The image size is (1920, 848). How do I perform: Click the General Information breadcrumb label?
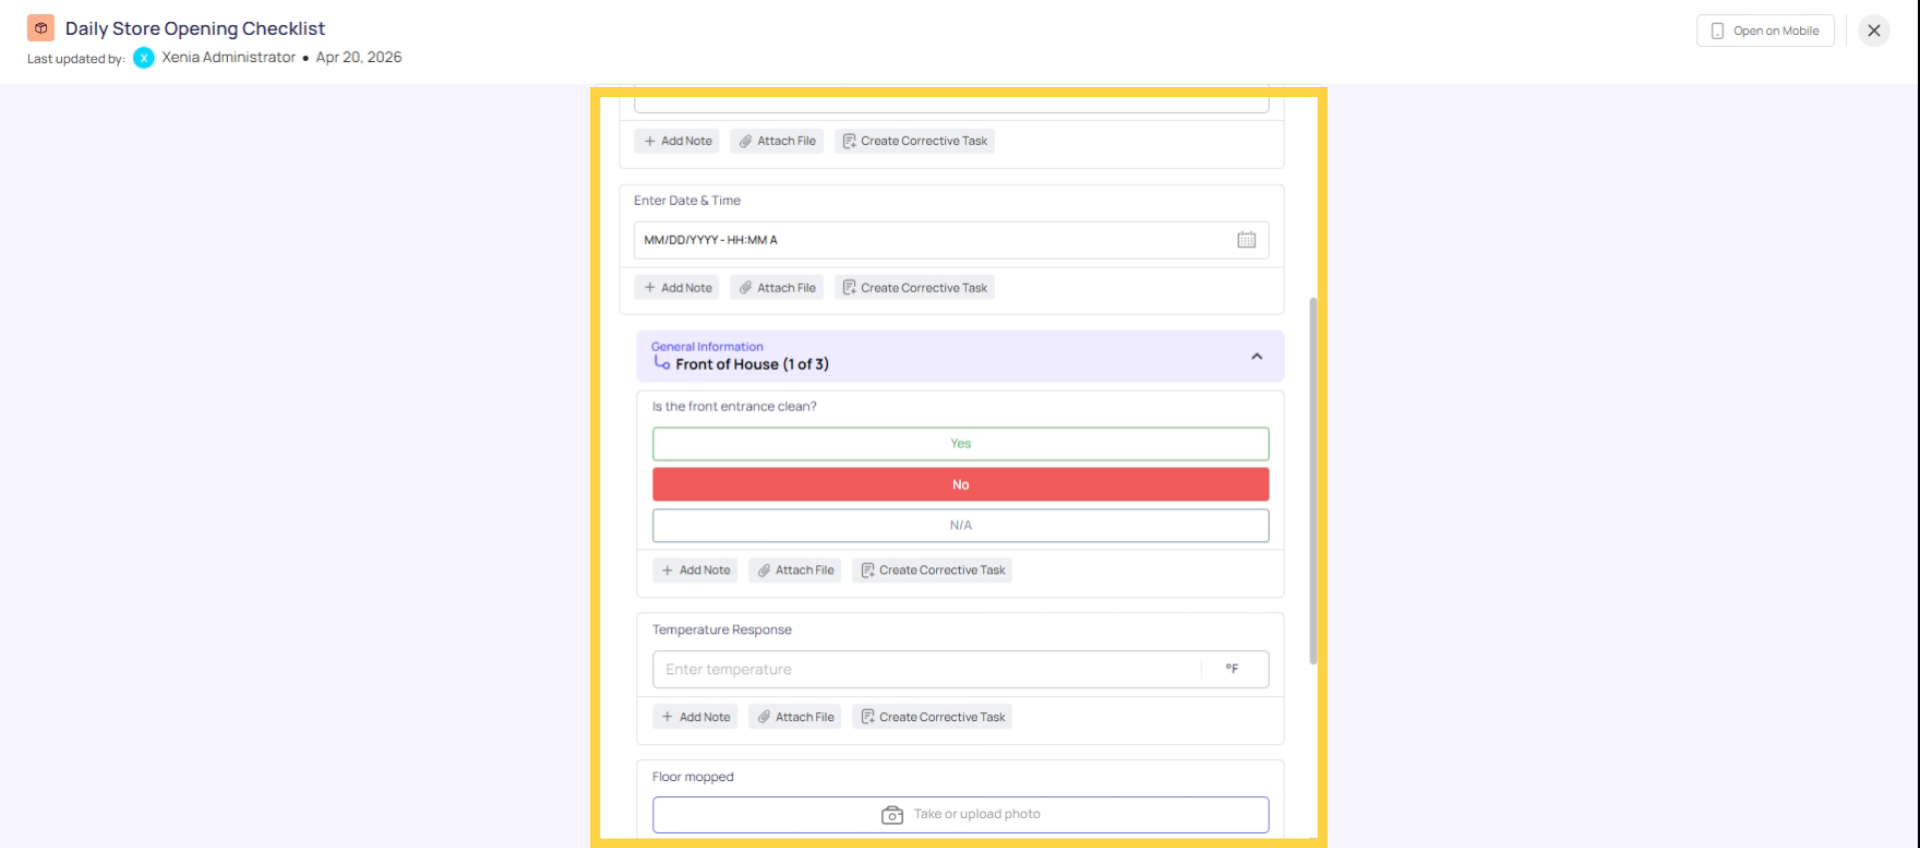click(707, 347)
